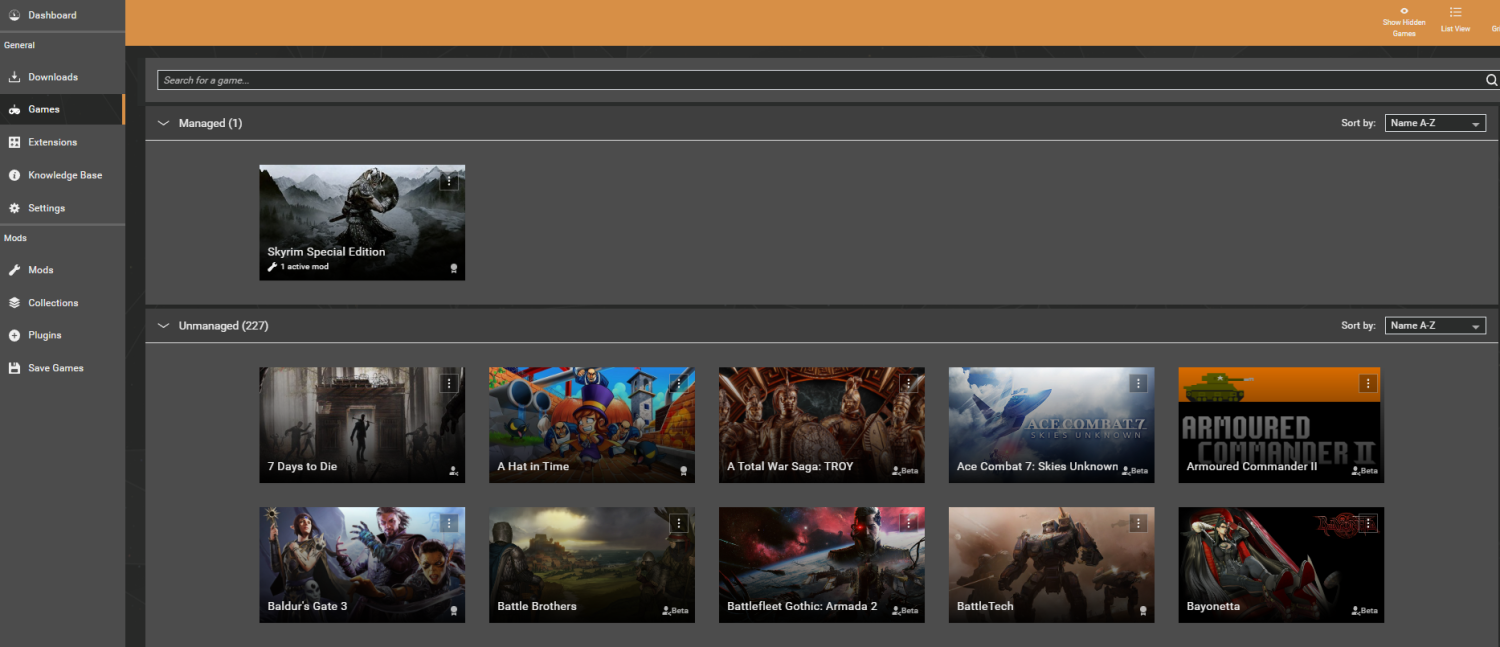Open Sort by dropdown for Managed
The image size is (1500, 647).
coord(1435,123)
